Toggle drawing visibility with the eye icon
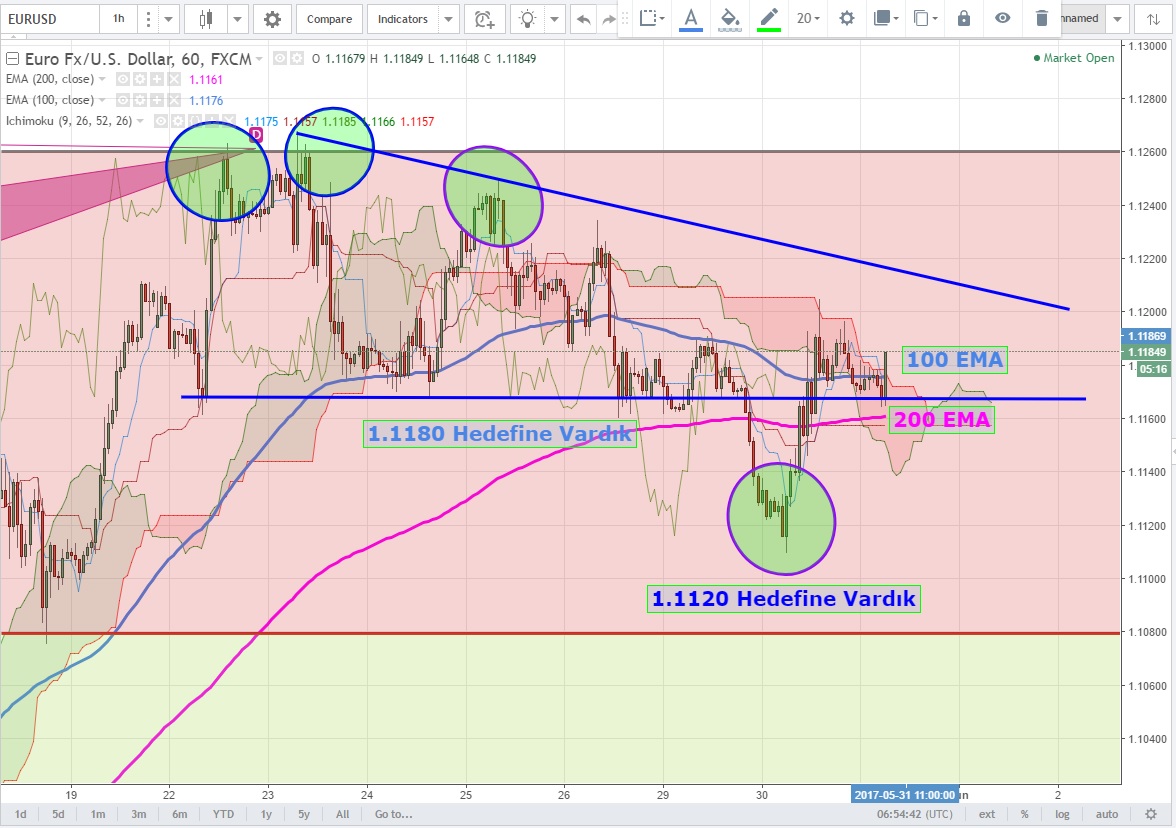 coord(1003,18)
